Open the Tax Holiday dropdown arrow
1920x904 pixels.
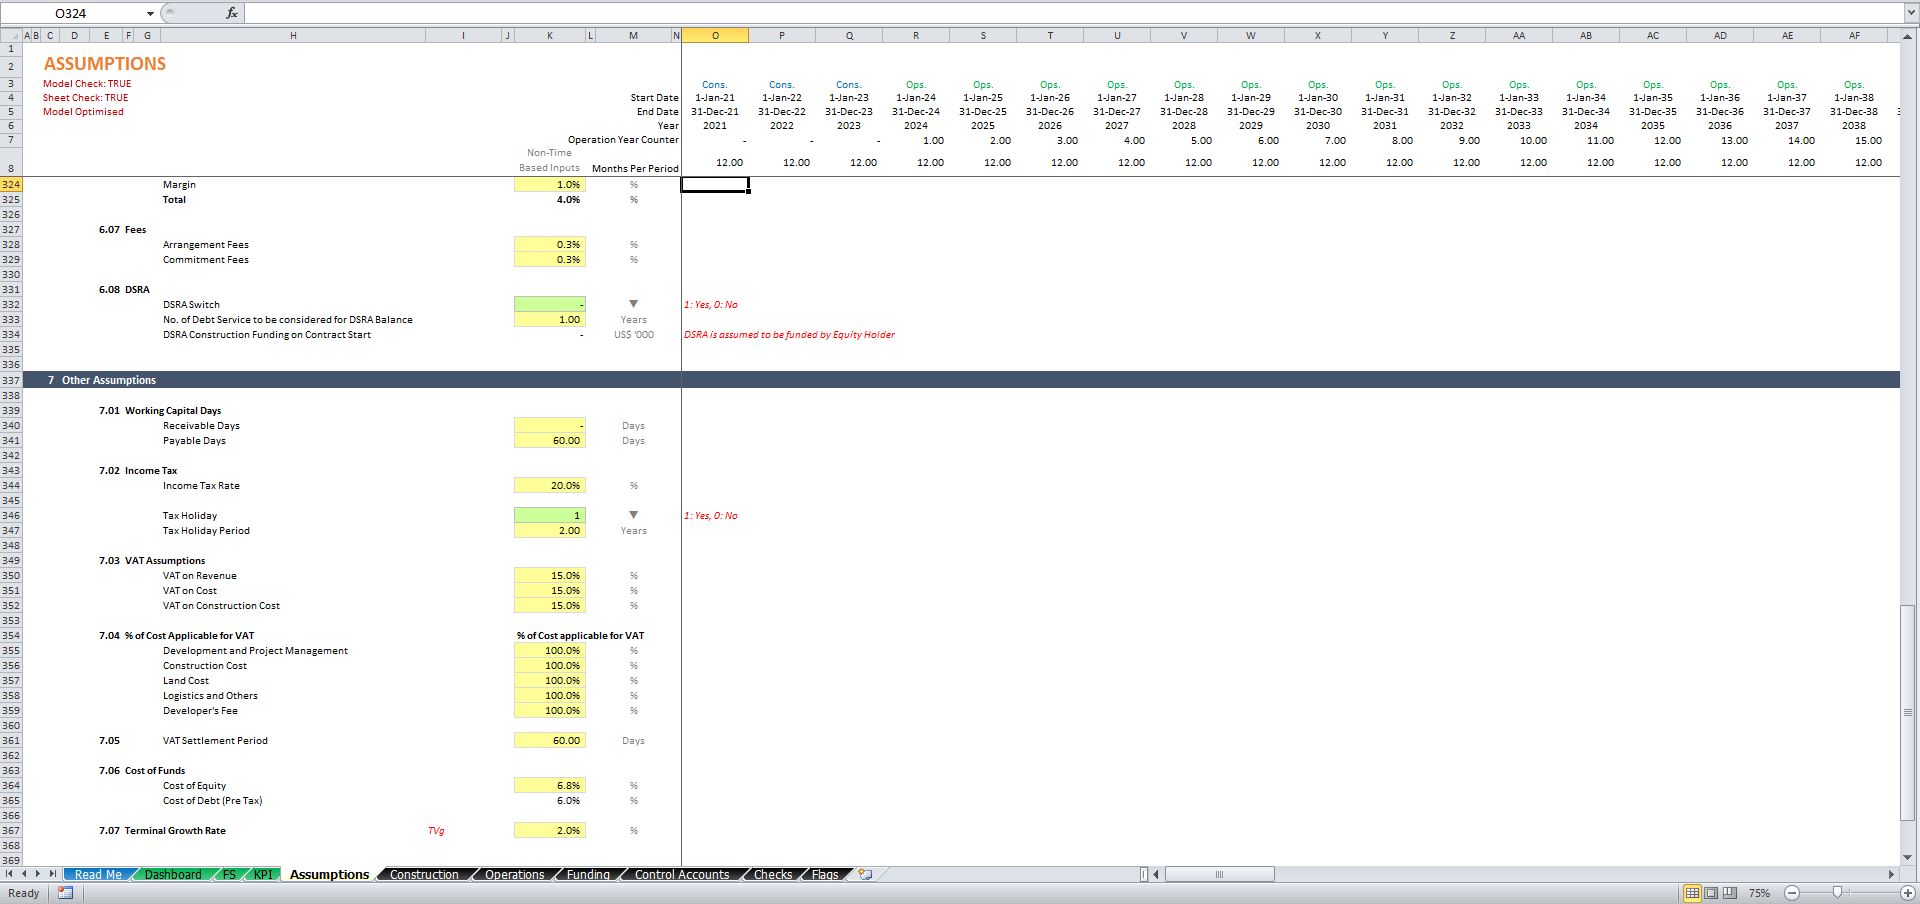coord(633,515)
